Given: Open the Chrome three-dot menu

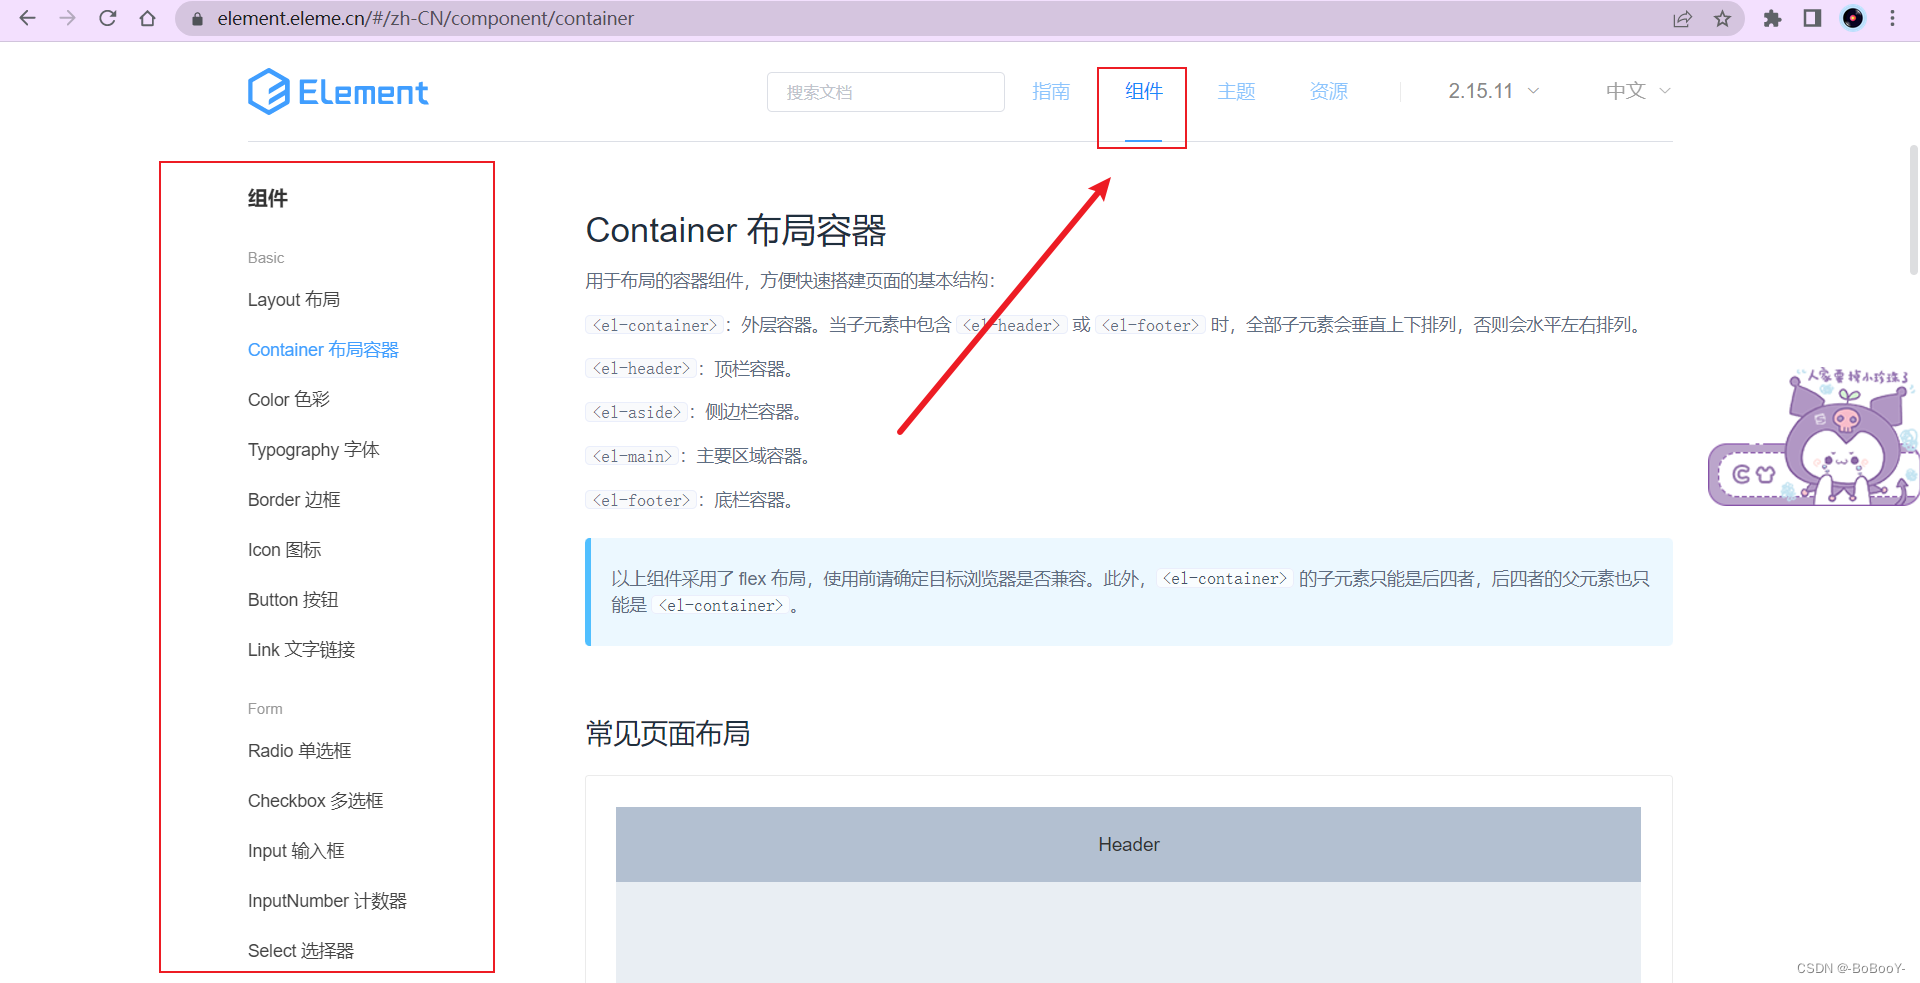Looking at the screenshot, I should click(1892, 18).
